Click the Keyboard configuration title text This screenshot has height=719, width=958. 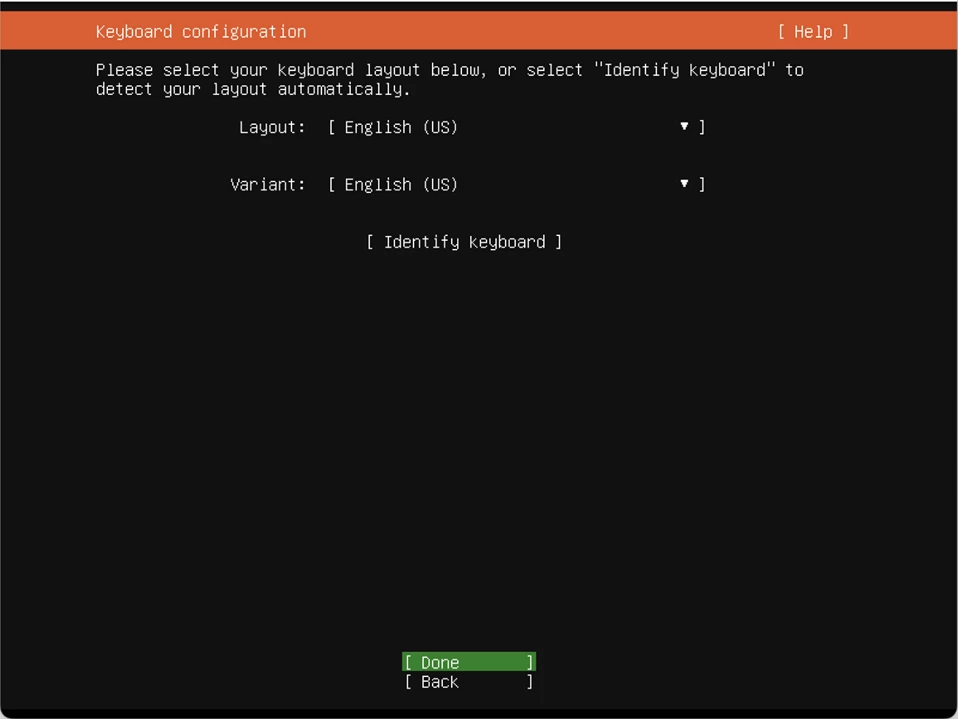point(201,32)
